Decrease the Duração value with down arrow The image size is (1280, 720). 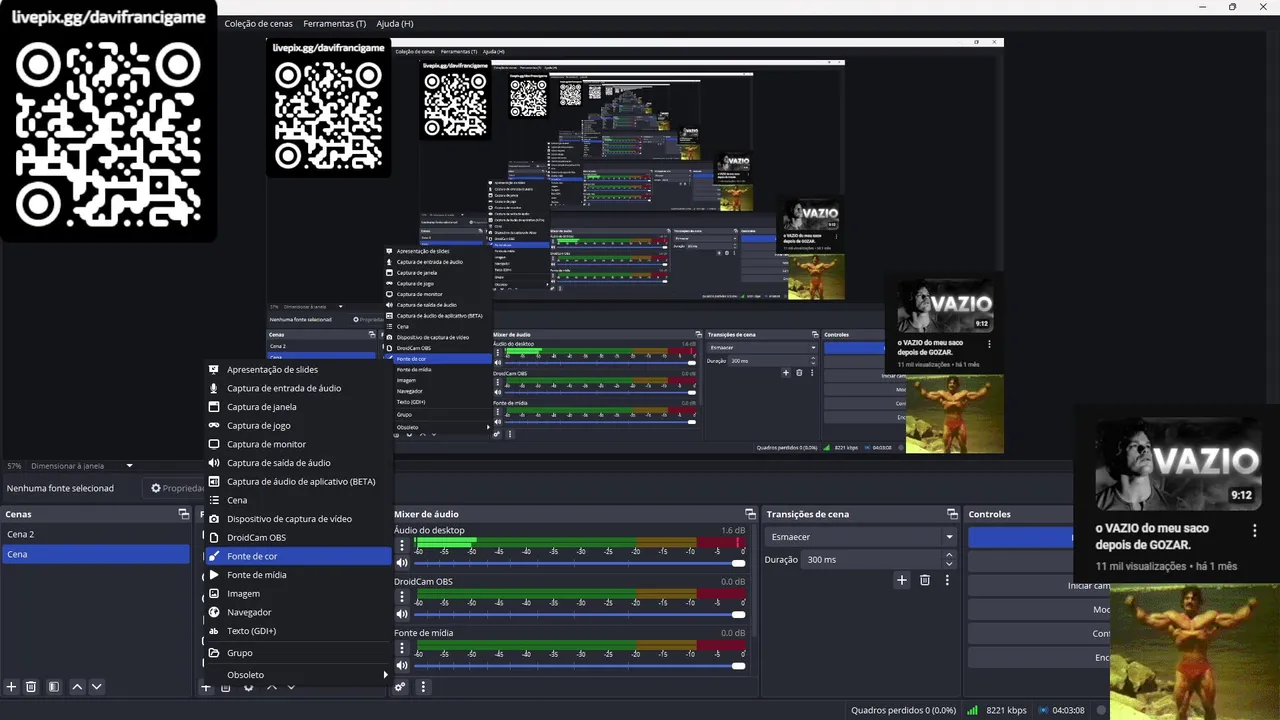click(x=949, y=564)
